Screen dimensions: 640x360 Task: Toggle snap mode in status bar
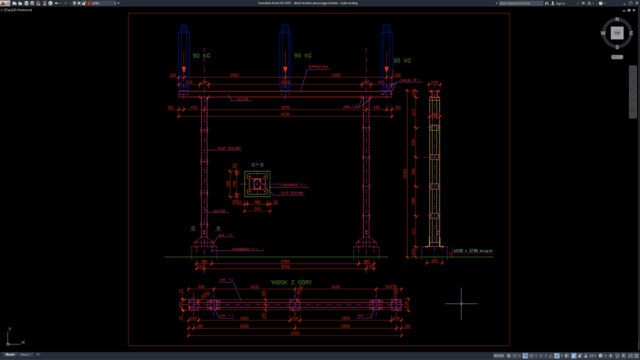point(515,356)
